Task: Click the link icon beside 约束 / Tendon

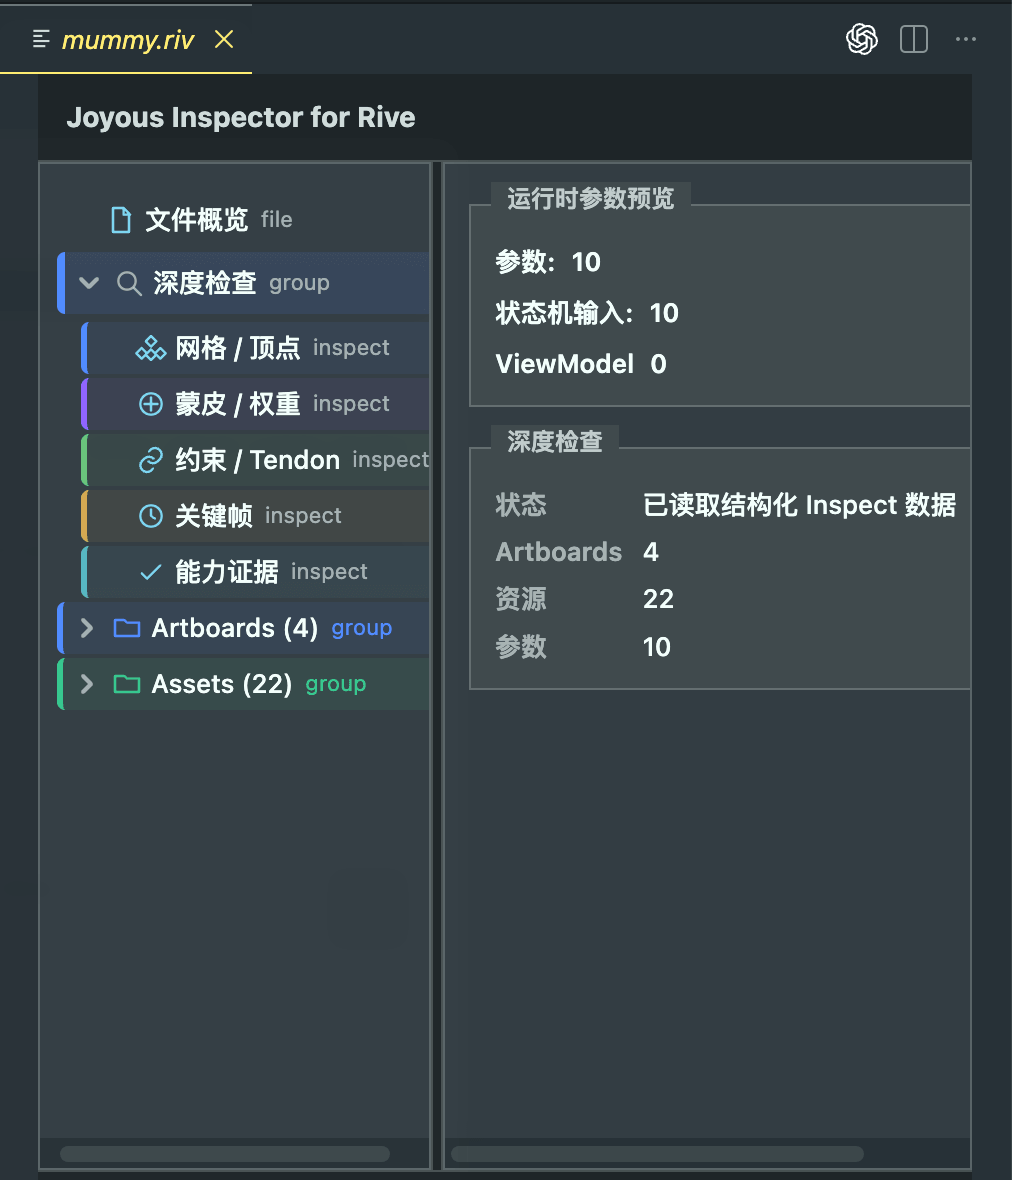Action: coord(150,460)
